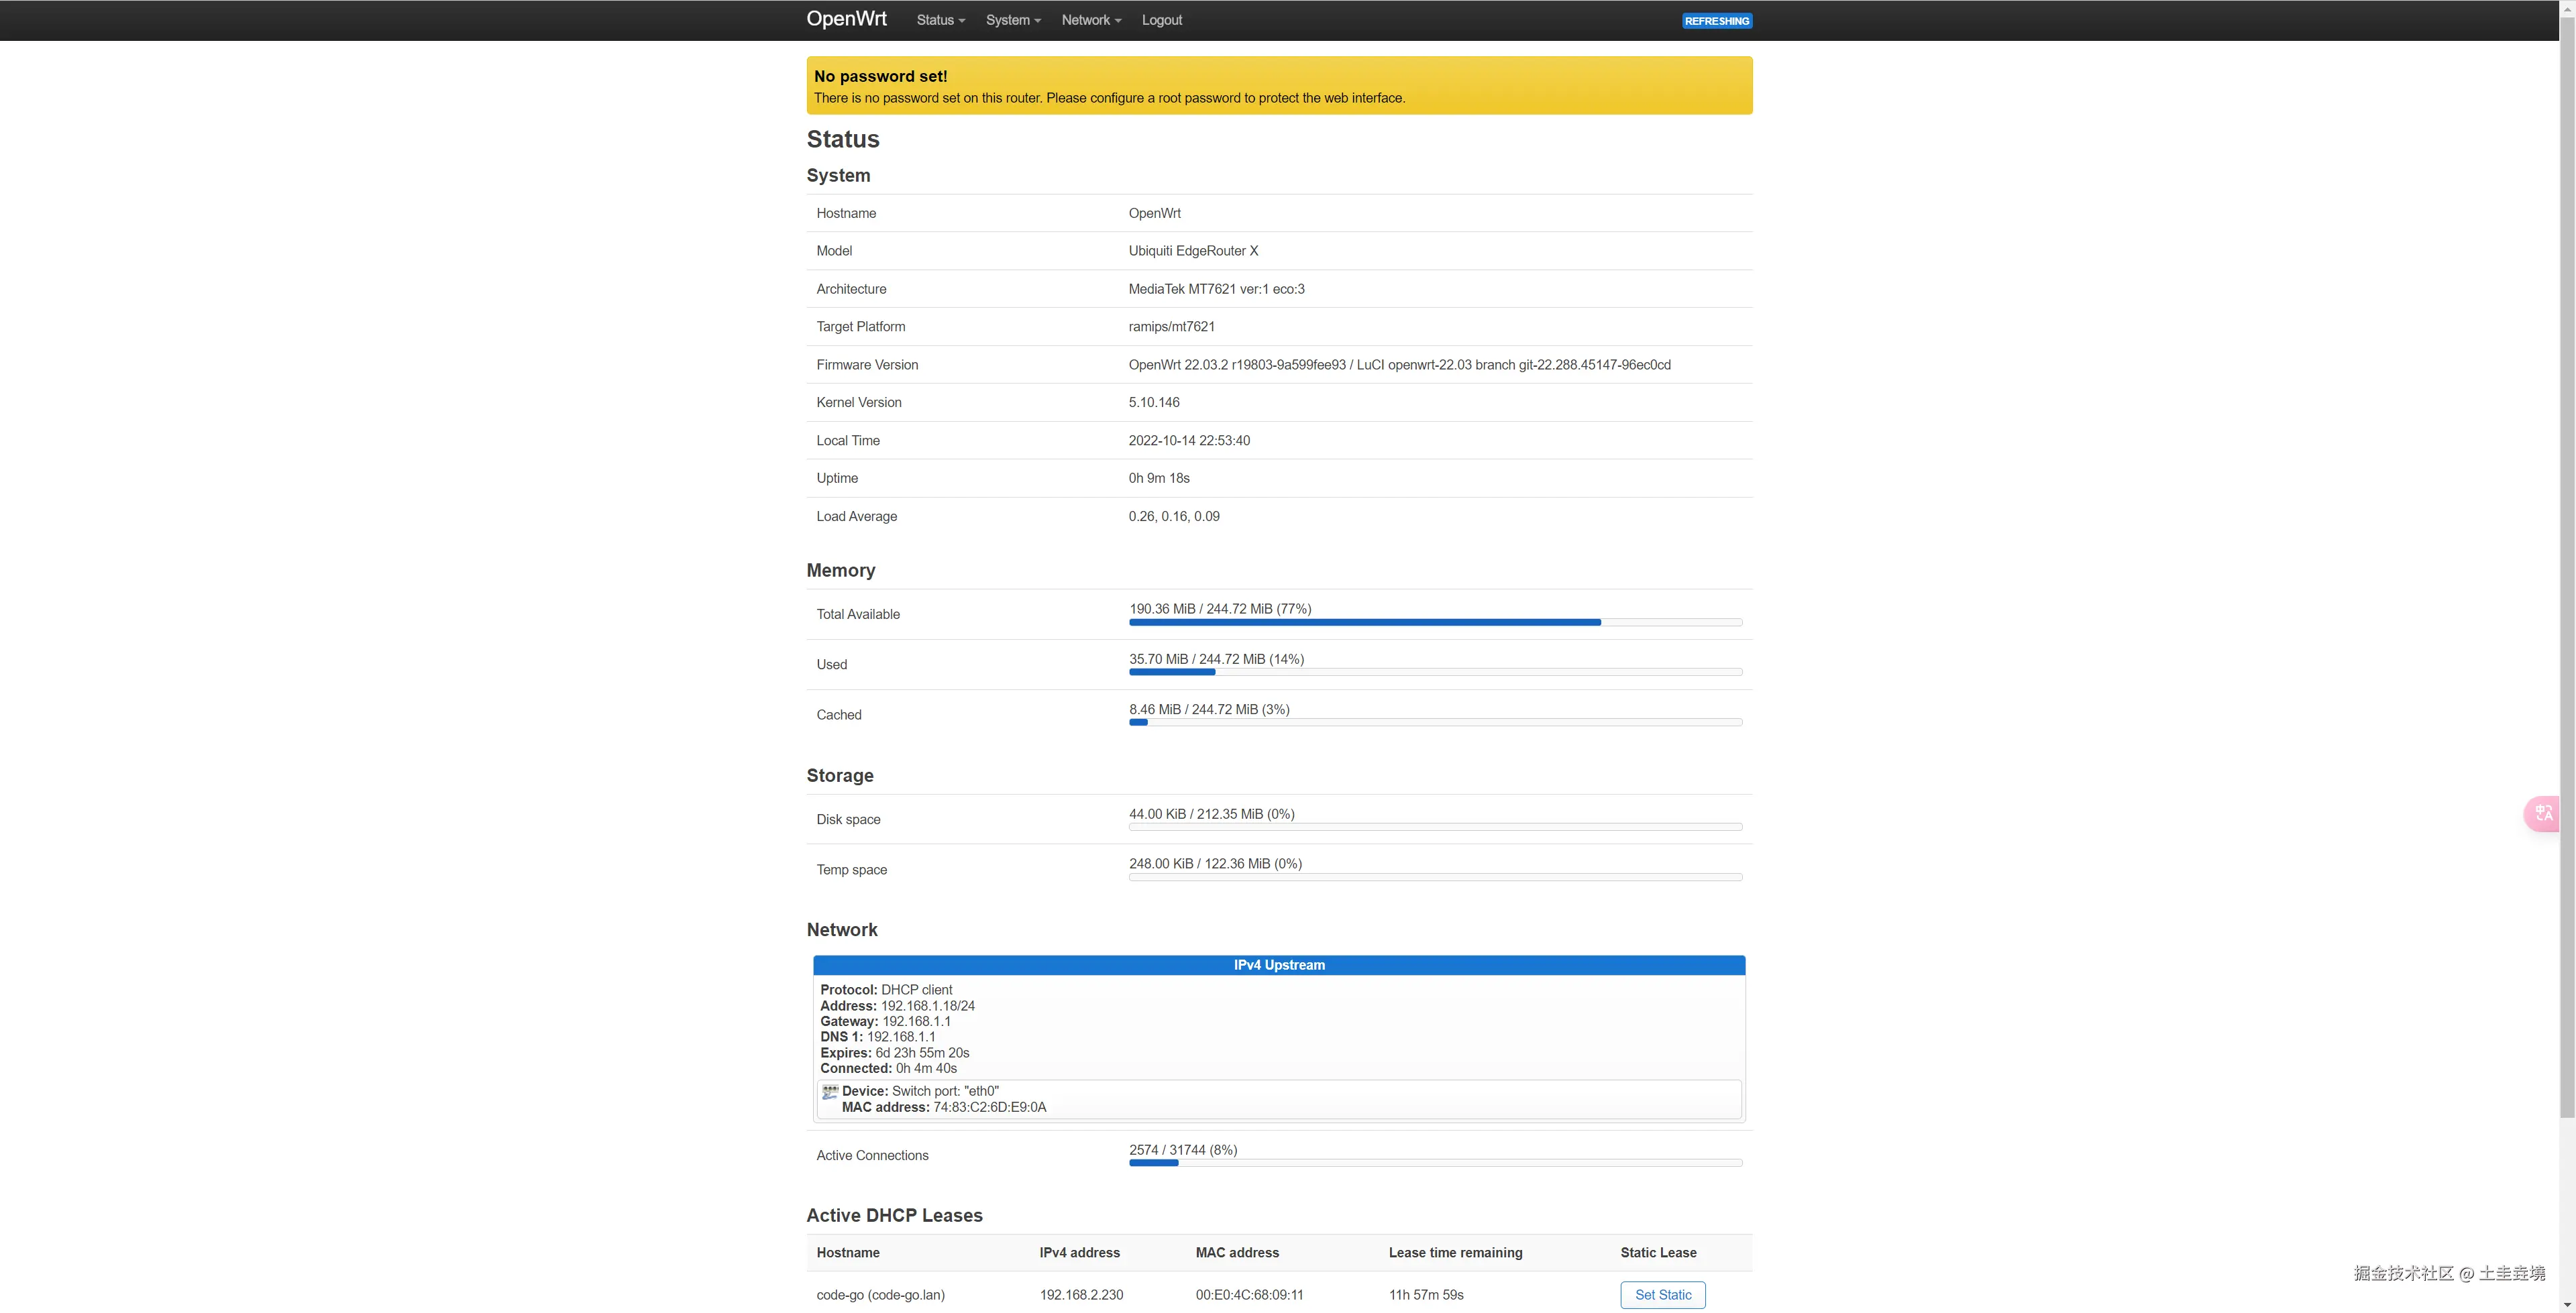Click the pink translate floating icon

tap(2544, 813)
